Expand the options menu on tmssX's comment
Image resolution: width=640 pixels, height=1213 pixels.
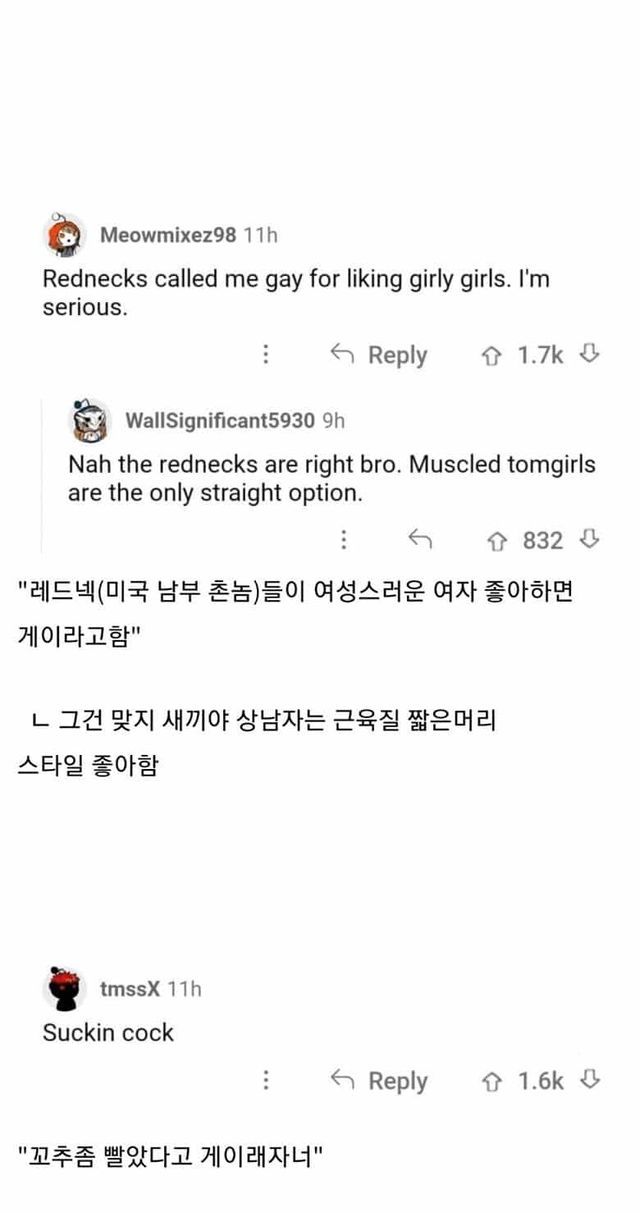point(265,1080)
